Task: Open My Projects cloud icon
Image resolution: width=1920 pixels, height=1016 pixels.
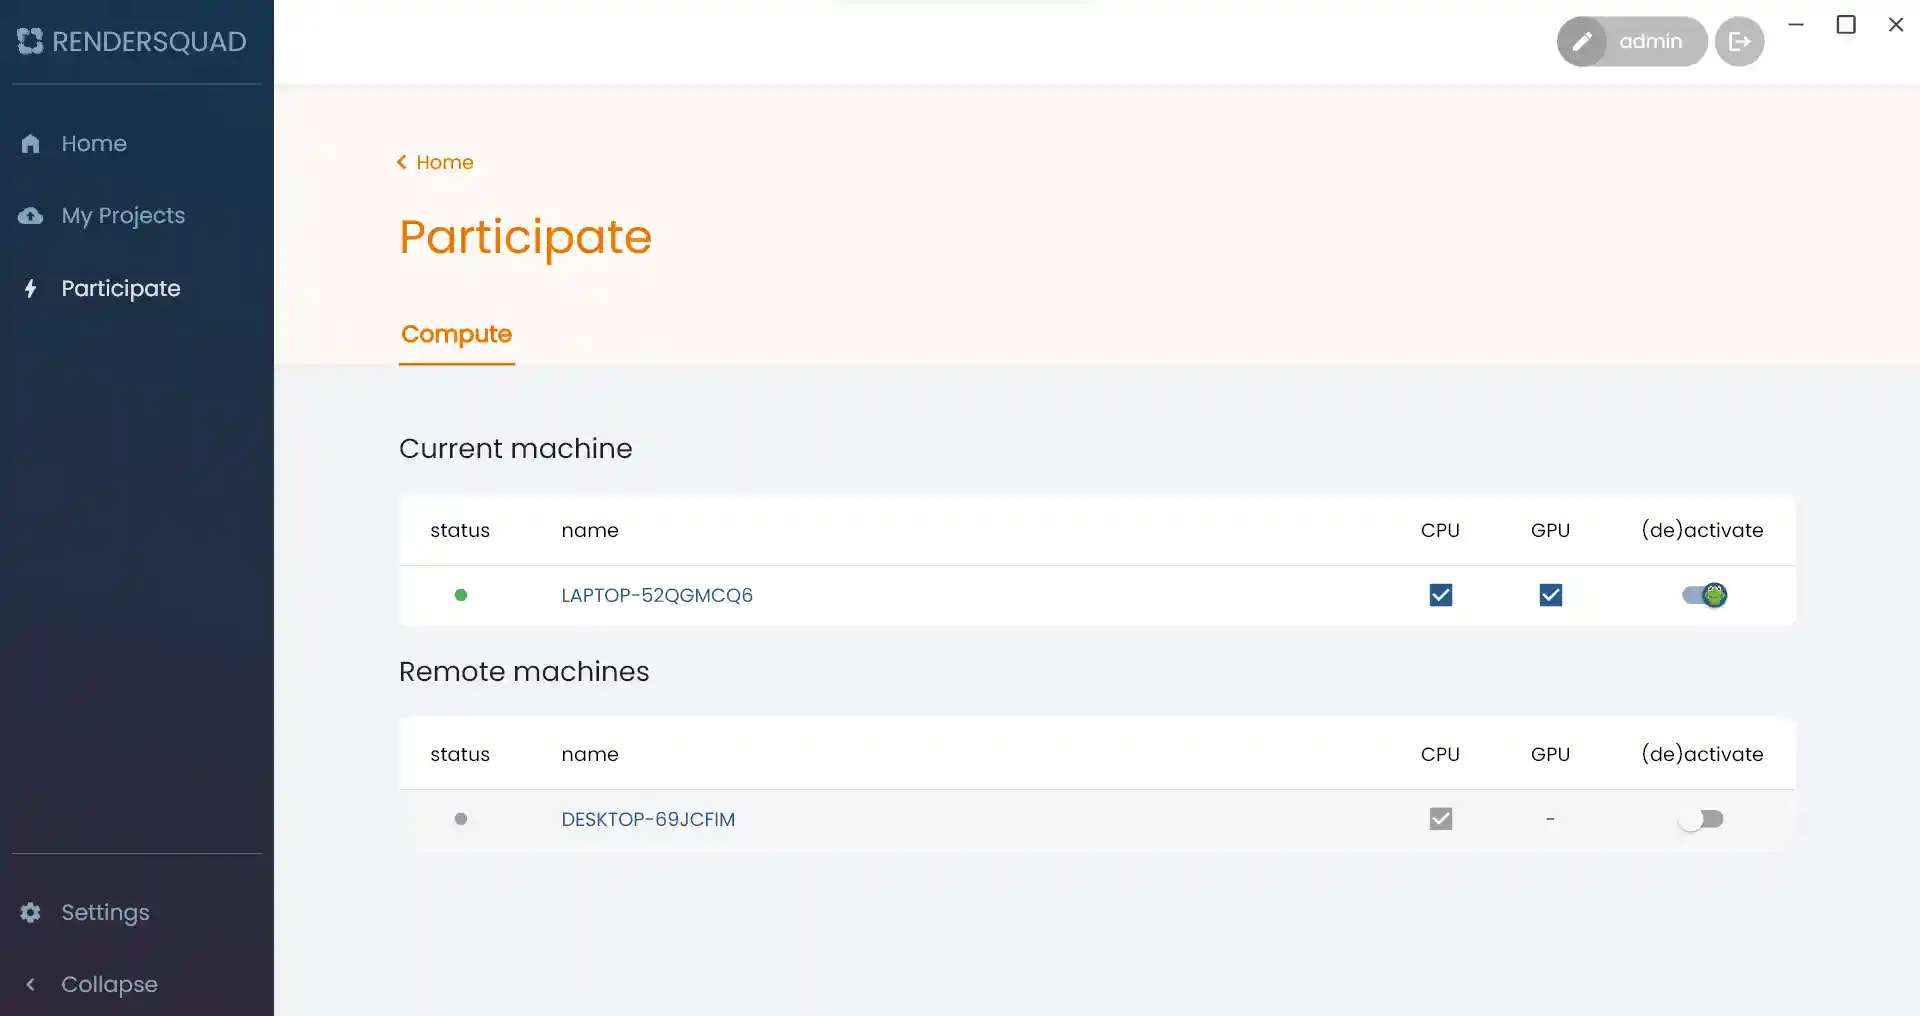Action: [x=31, y=216]
